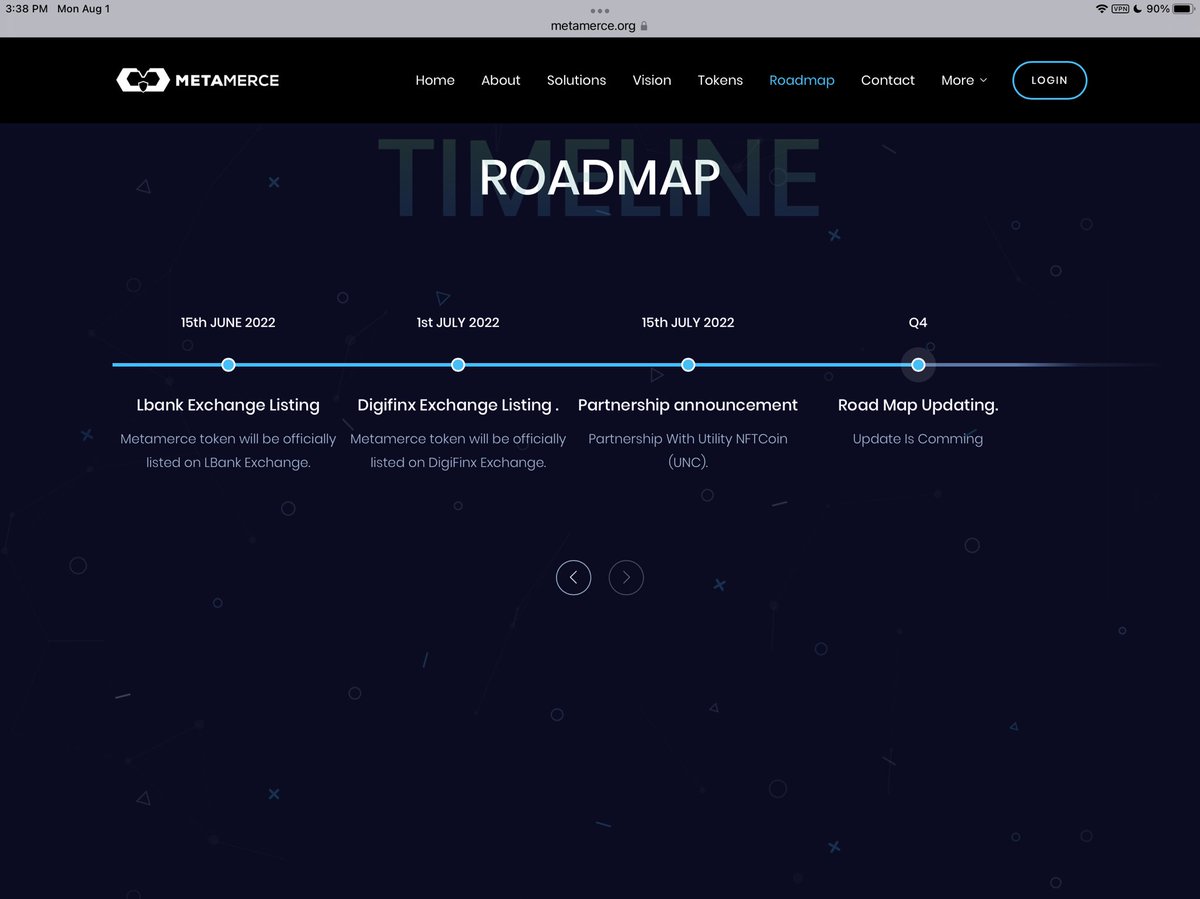Go to the About section
This screenshot has width=1200, height=899.
tap(501, 80)
